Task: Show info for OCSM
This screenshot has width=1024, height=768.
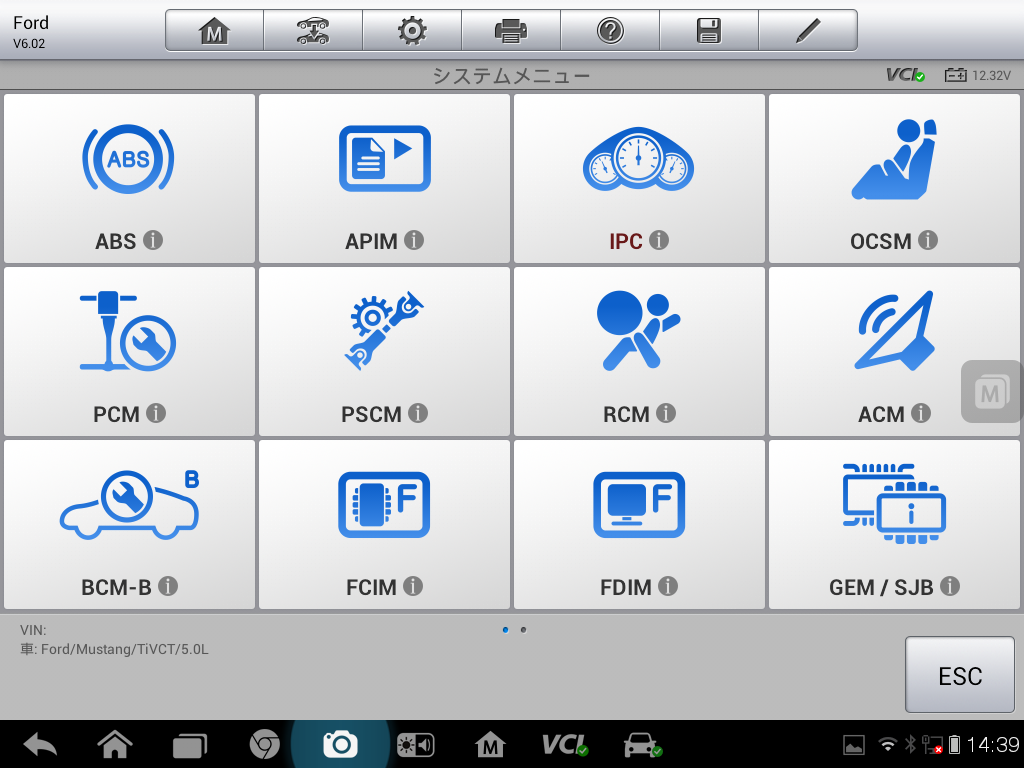Action: (x=928, y=240)
